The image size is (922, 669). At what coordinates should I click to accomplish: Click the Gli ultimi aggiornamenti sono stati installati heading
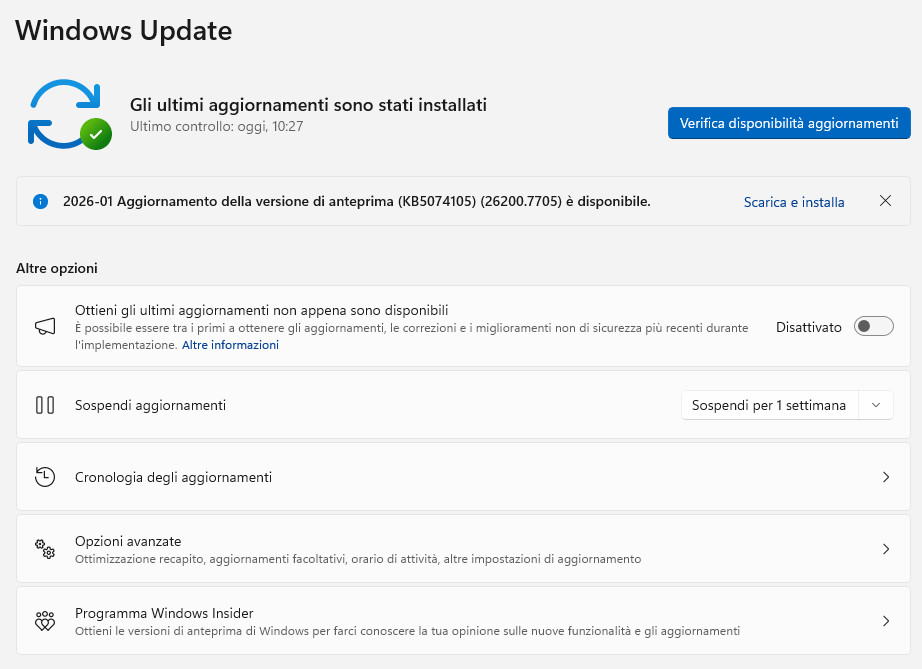pos(308,105)
